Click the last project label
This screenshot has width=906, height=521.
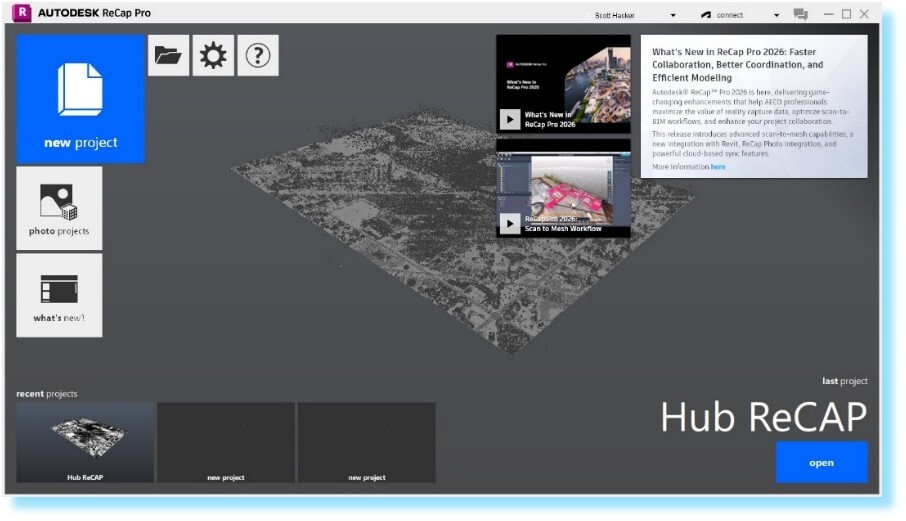pos(845,381)
